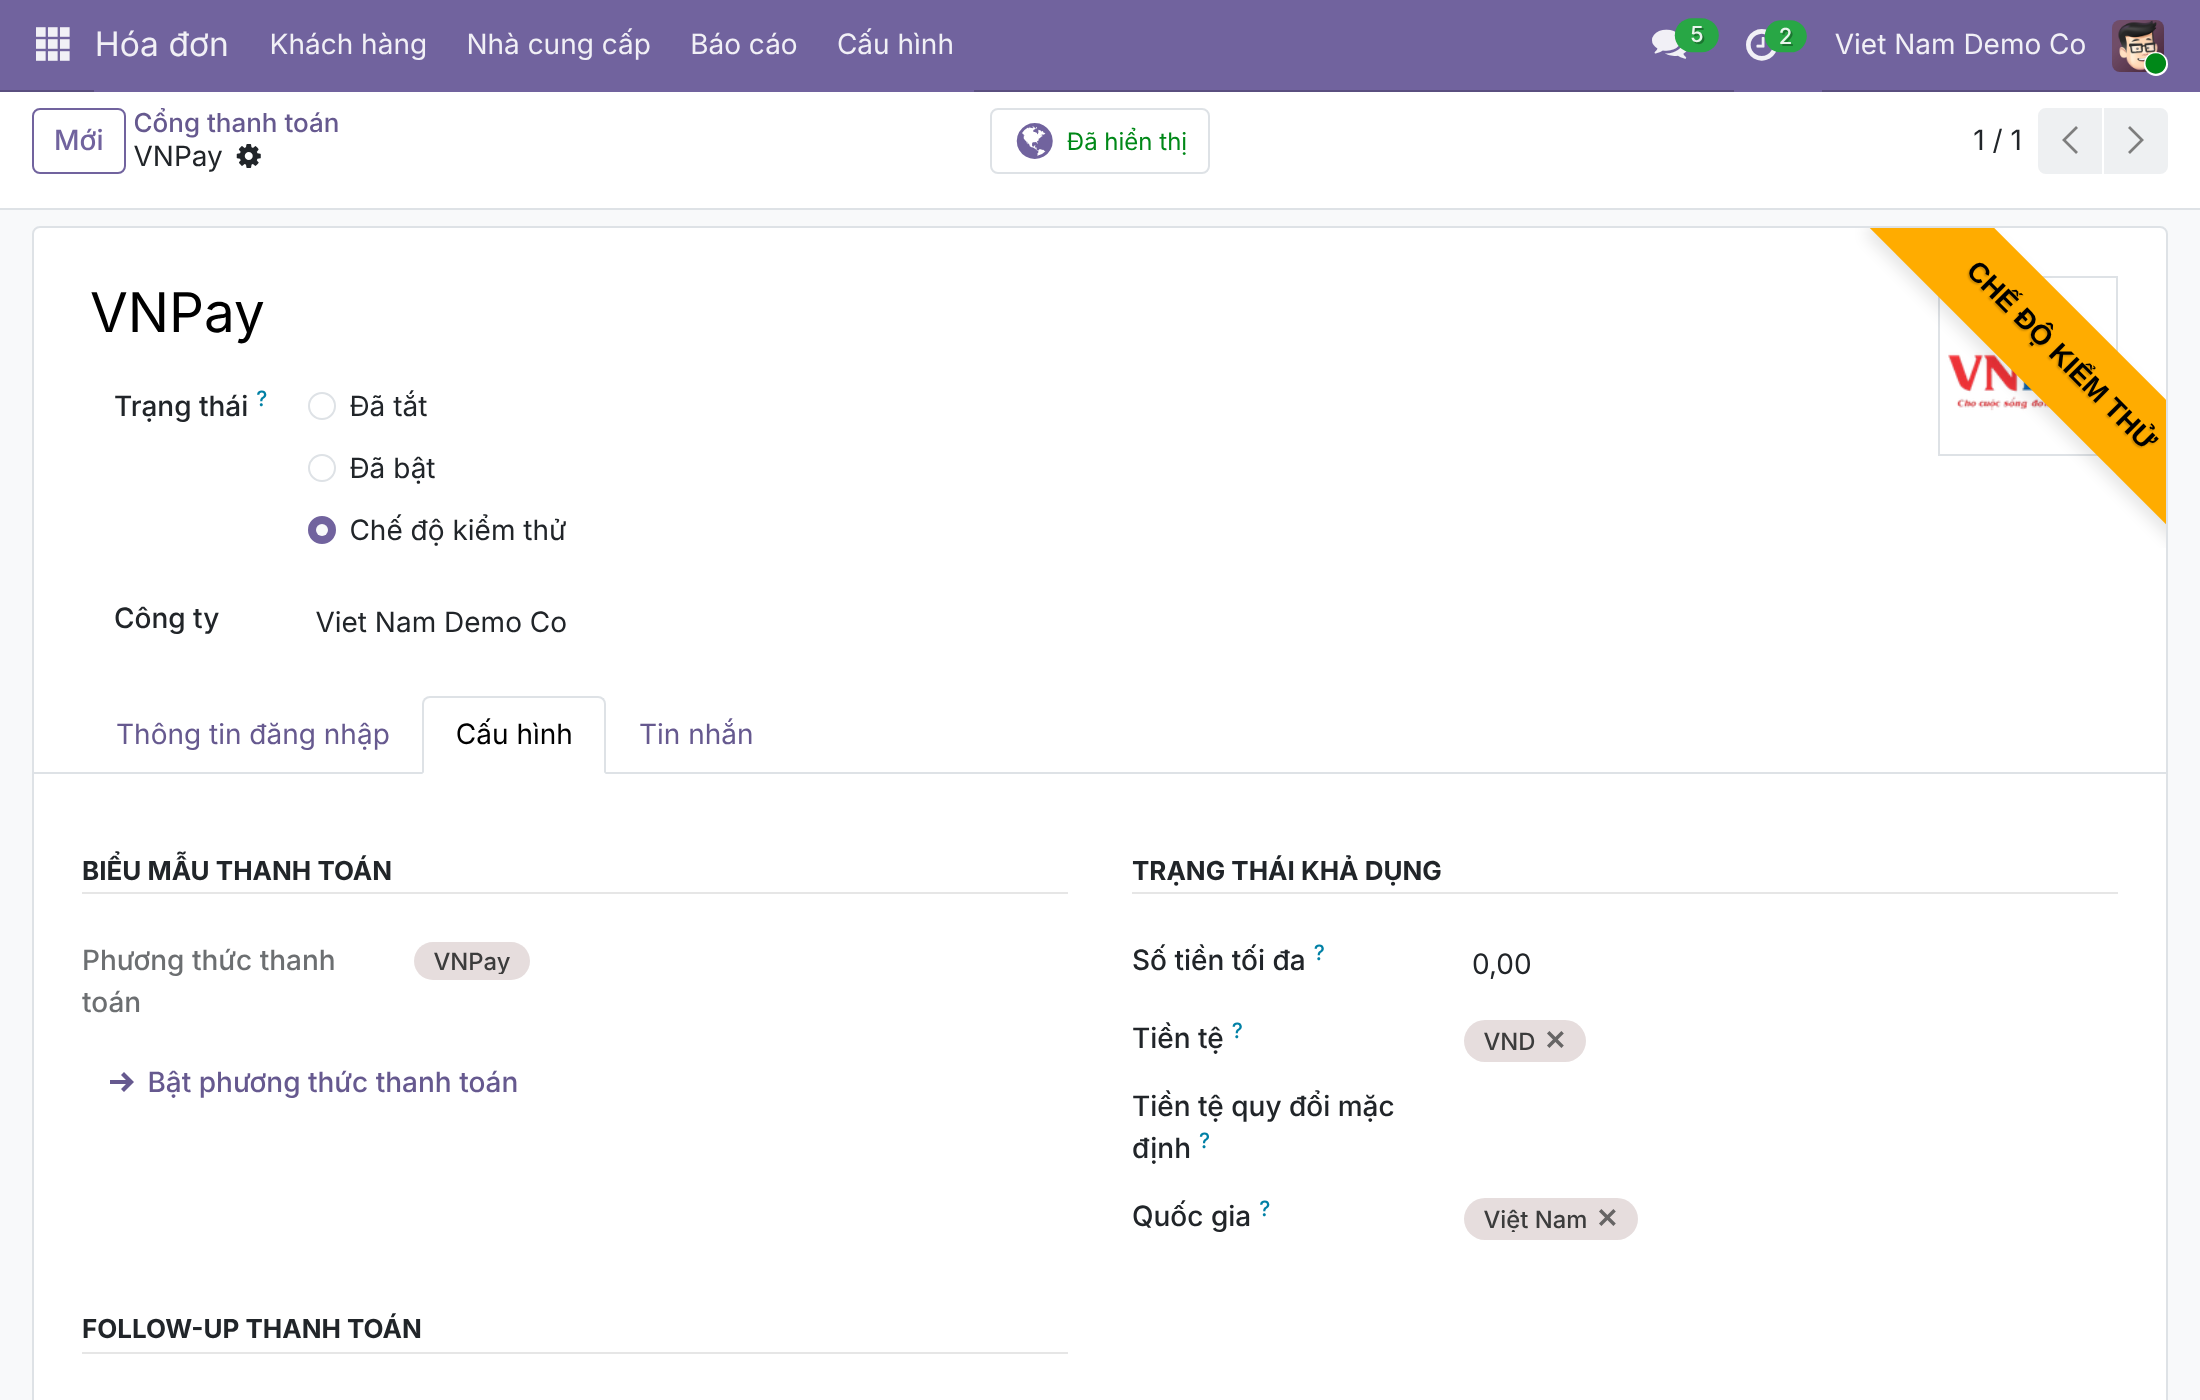Select Chế độ kiểm thử radio option
2200x1400 pixels.
(321, 530)
